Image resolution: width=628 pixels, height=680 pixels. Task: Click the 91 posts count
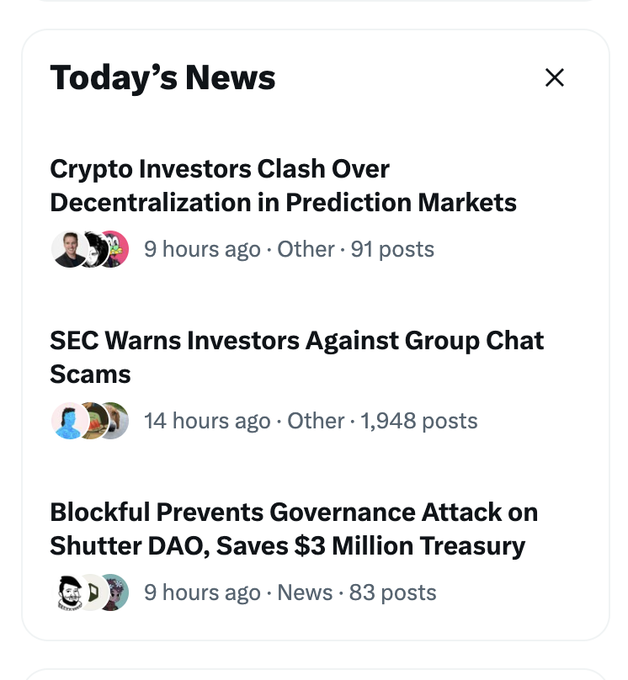pyautogui.click(x=392, y=249)
